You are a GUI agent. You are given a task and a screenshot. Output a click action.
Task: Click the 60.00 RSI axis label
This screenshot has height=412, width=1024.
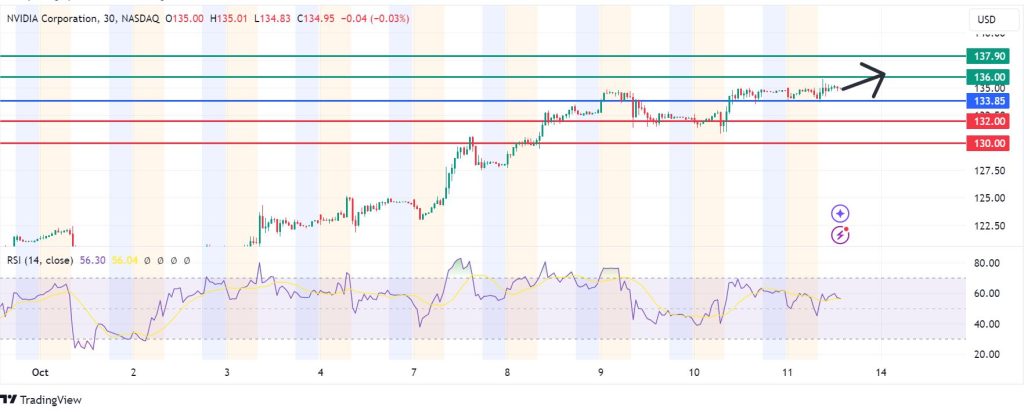point(987,294)
